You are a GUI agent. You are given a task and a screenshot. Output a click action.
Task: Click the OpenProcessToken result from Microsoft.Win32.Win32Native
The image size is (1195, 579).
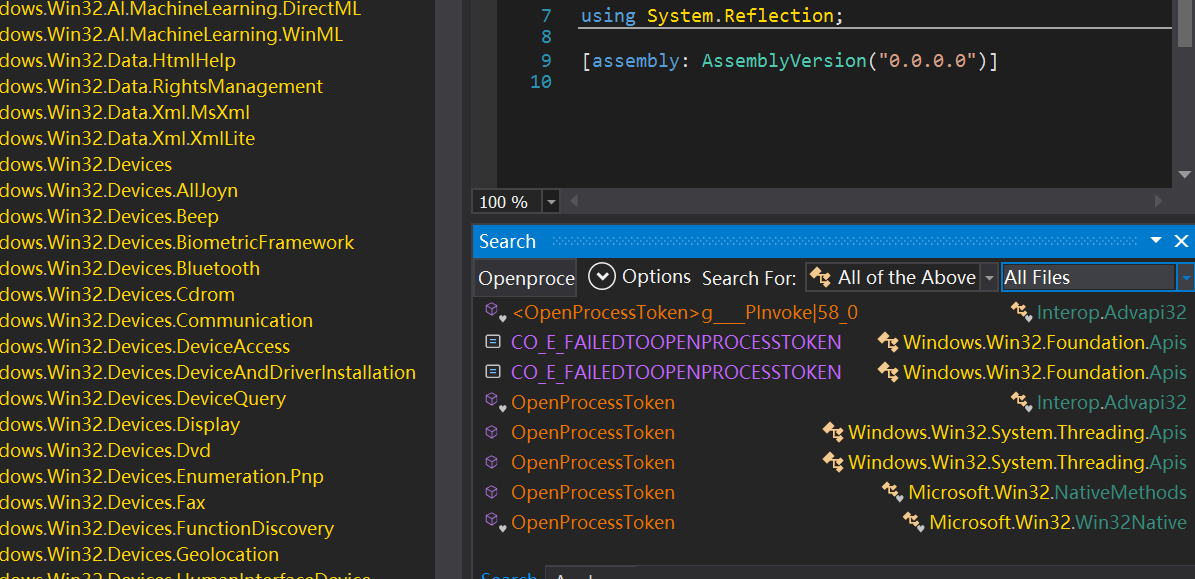click(x=592, y=522)
